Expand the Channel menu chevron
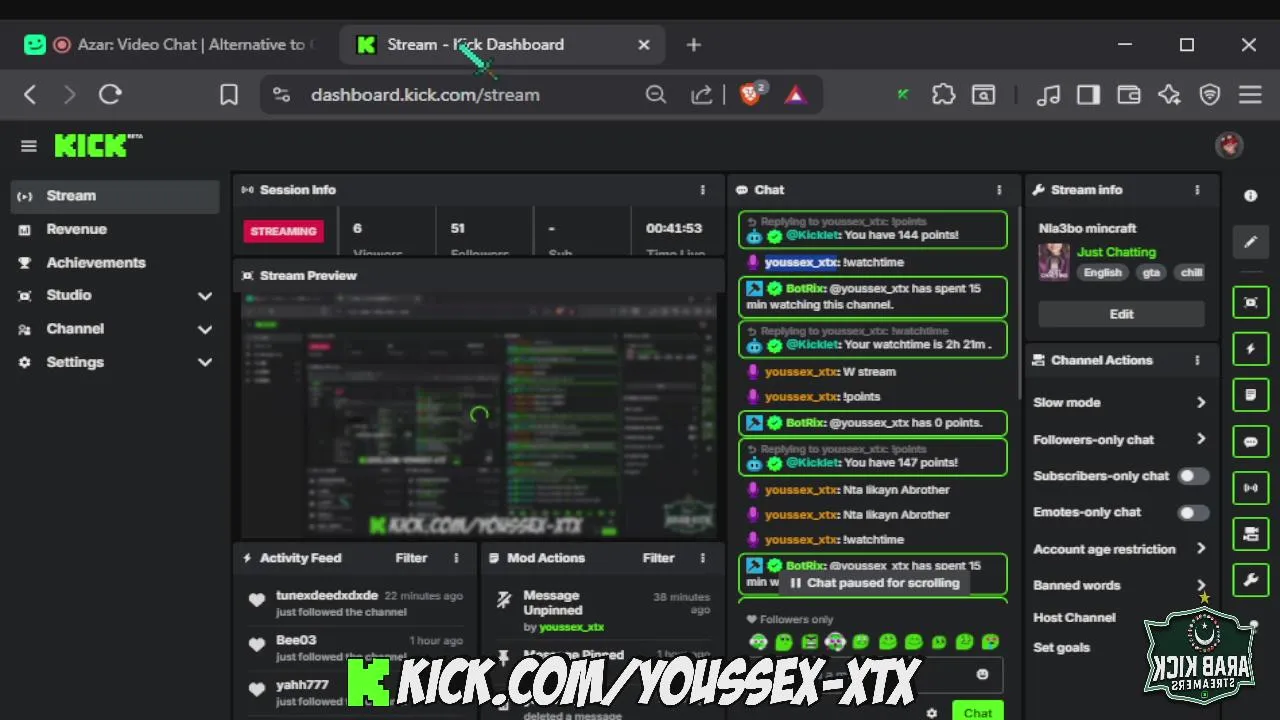 click(205, 329)
